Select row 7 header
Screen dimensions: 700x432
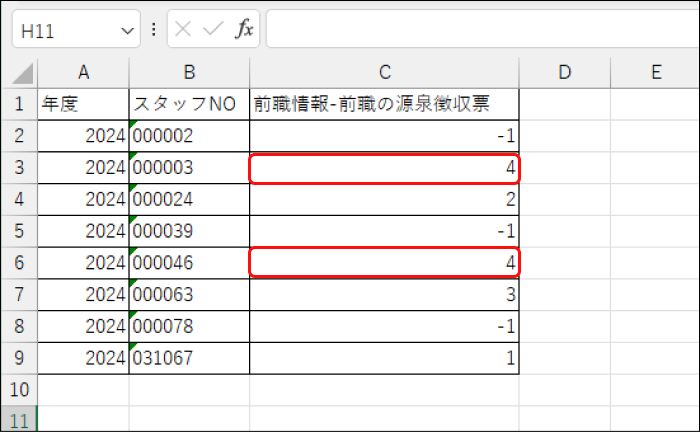point(19,295)
